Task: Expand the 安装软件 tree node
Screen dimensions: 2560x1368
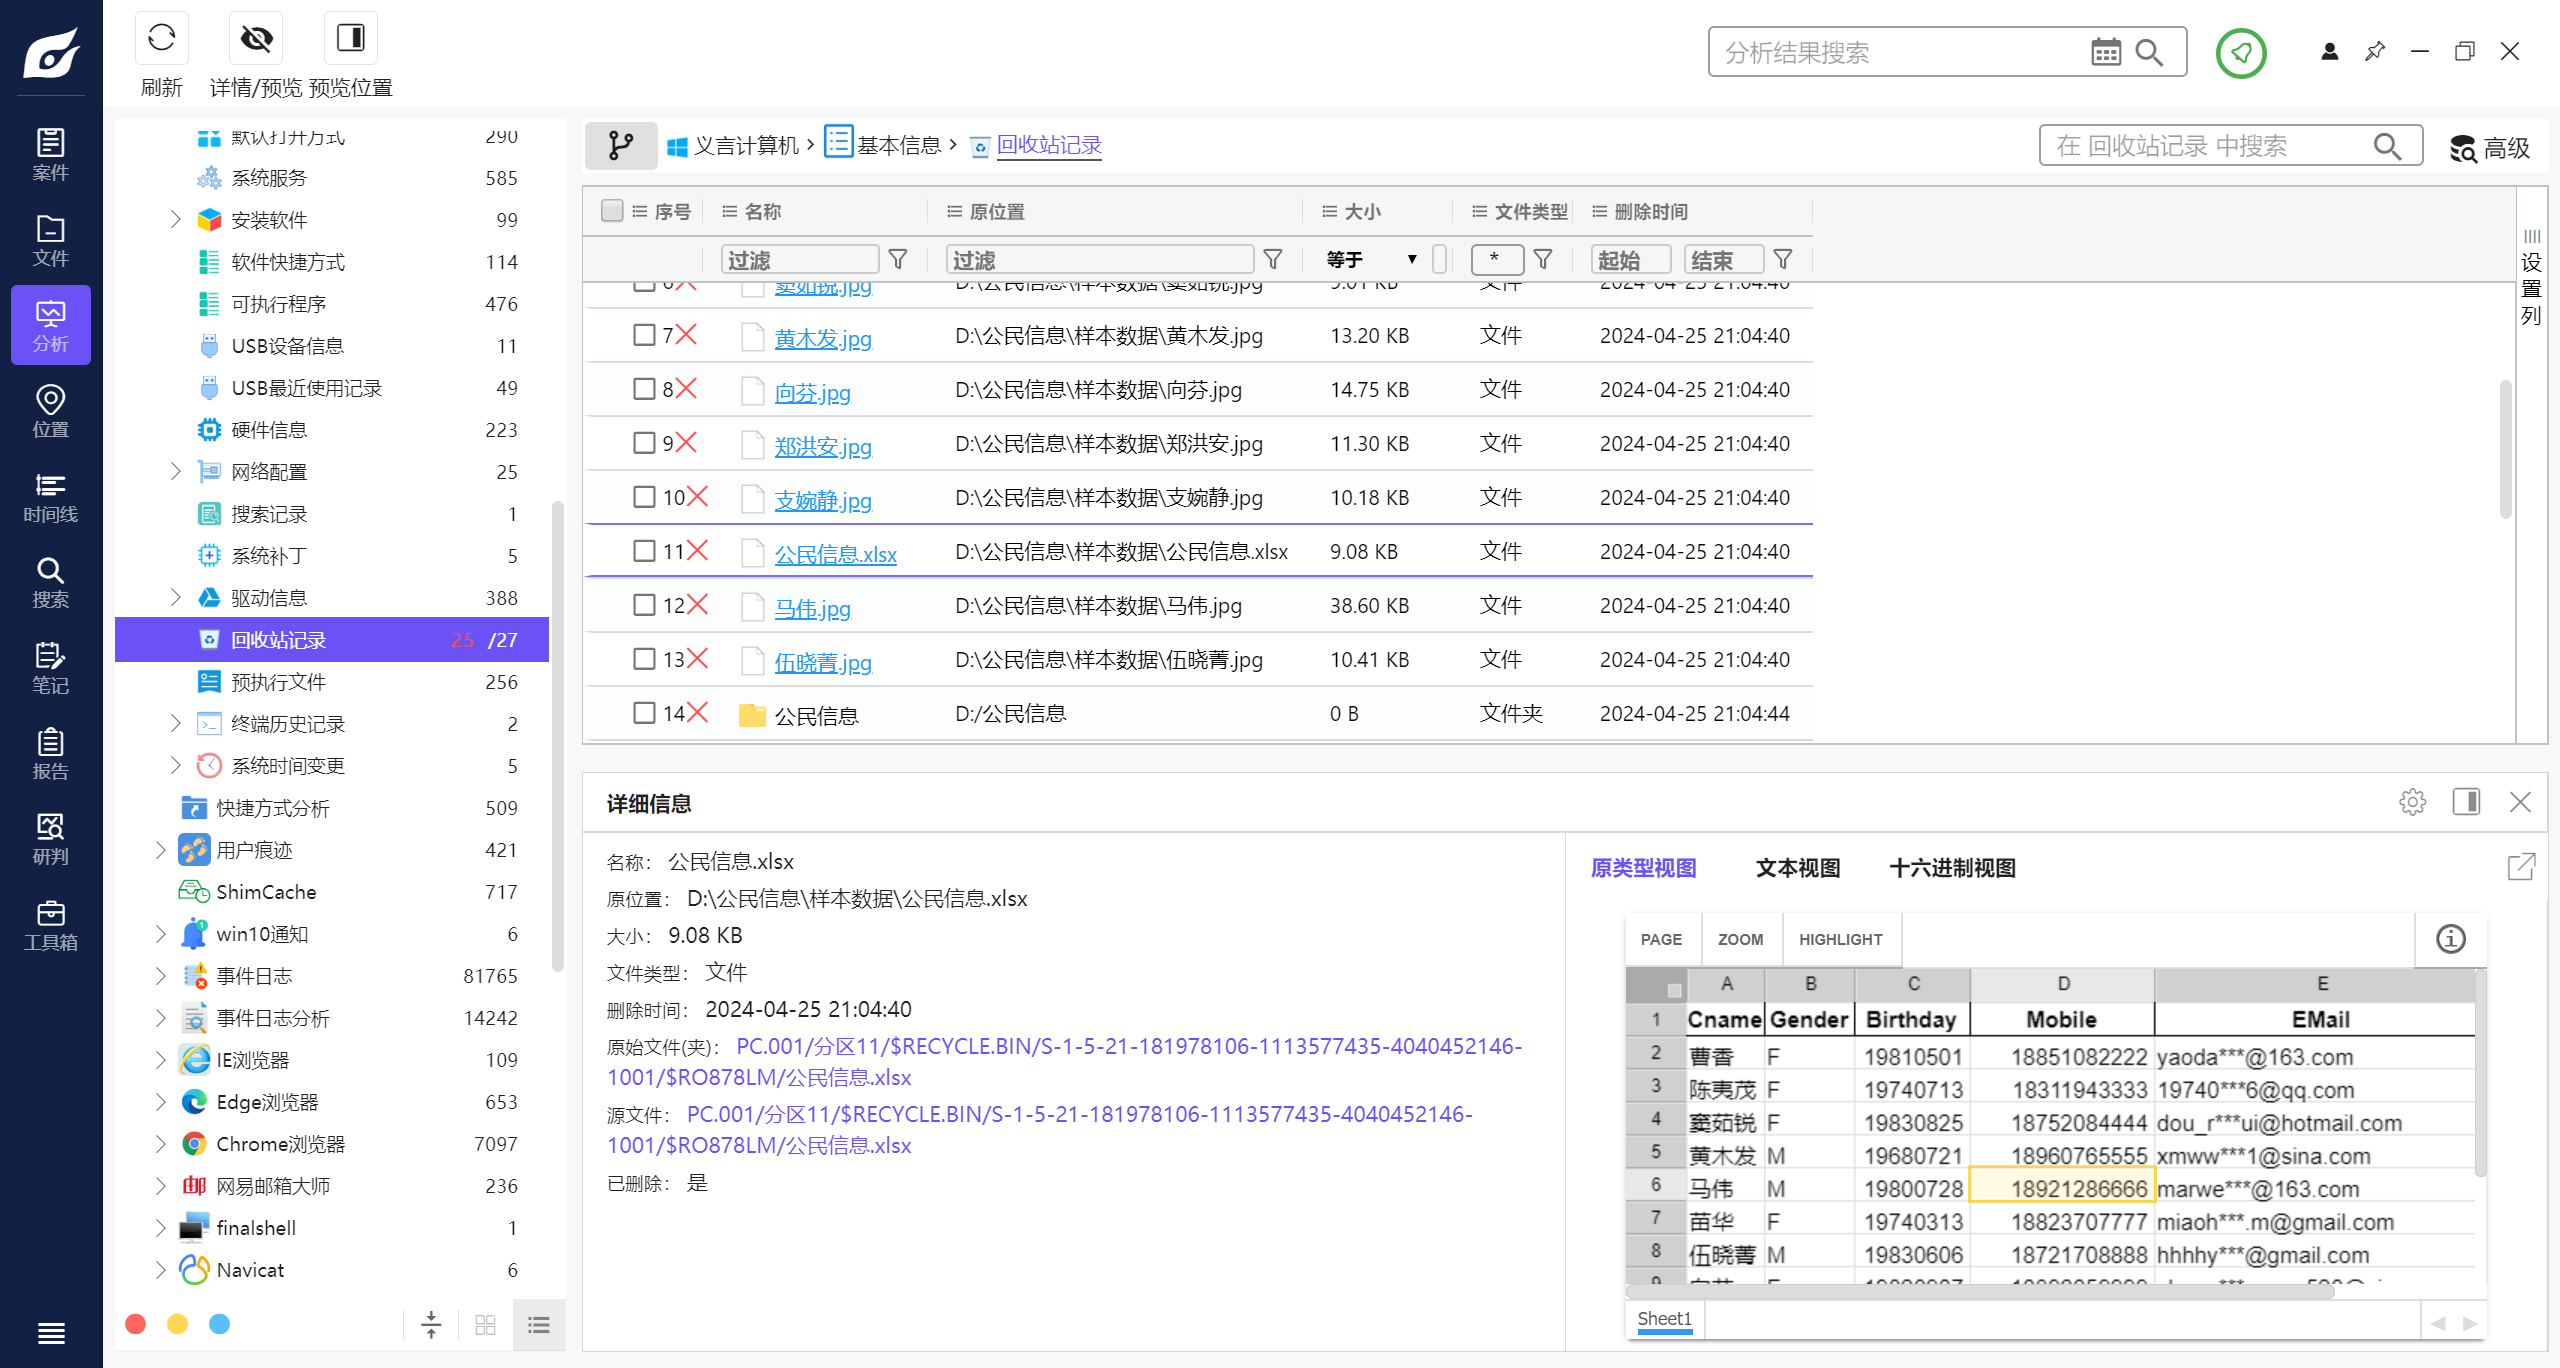Action: [176, 219]
